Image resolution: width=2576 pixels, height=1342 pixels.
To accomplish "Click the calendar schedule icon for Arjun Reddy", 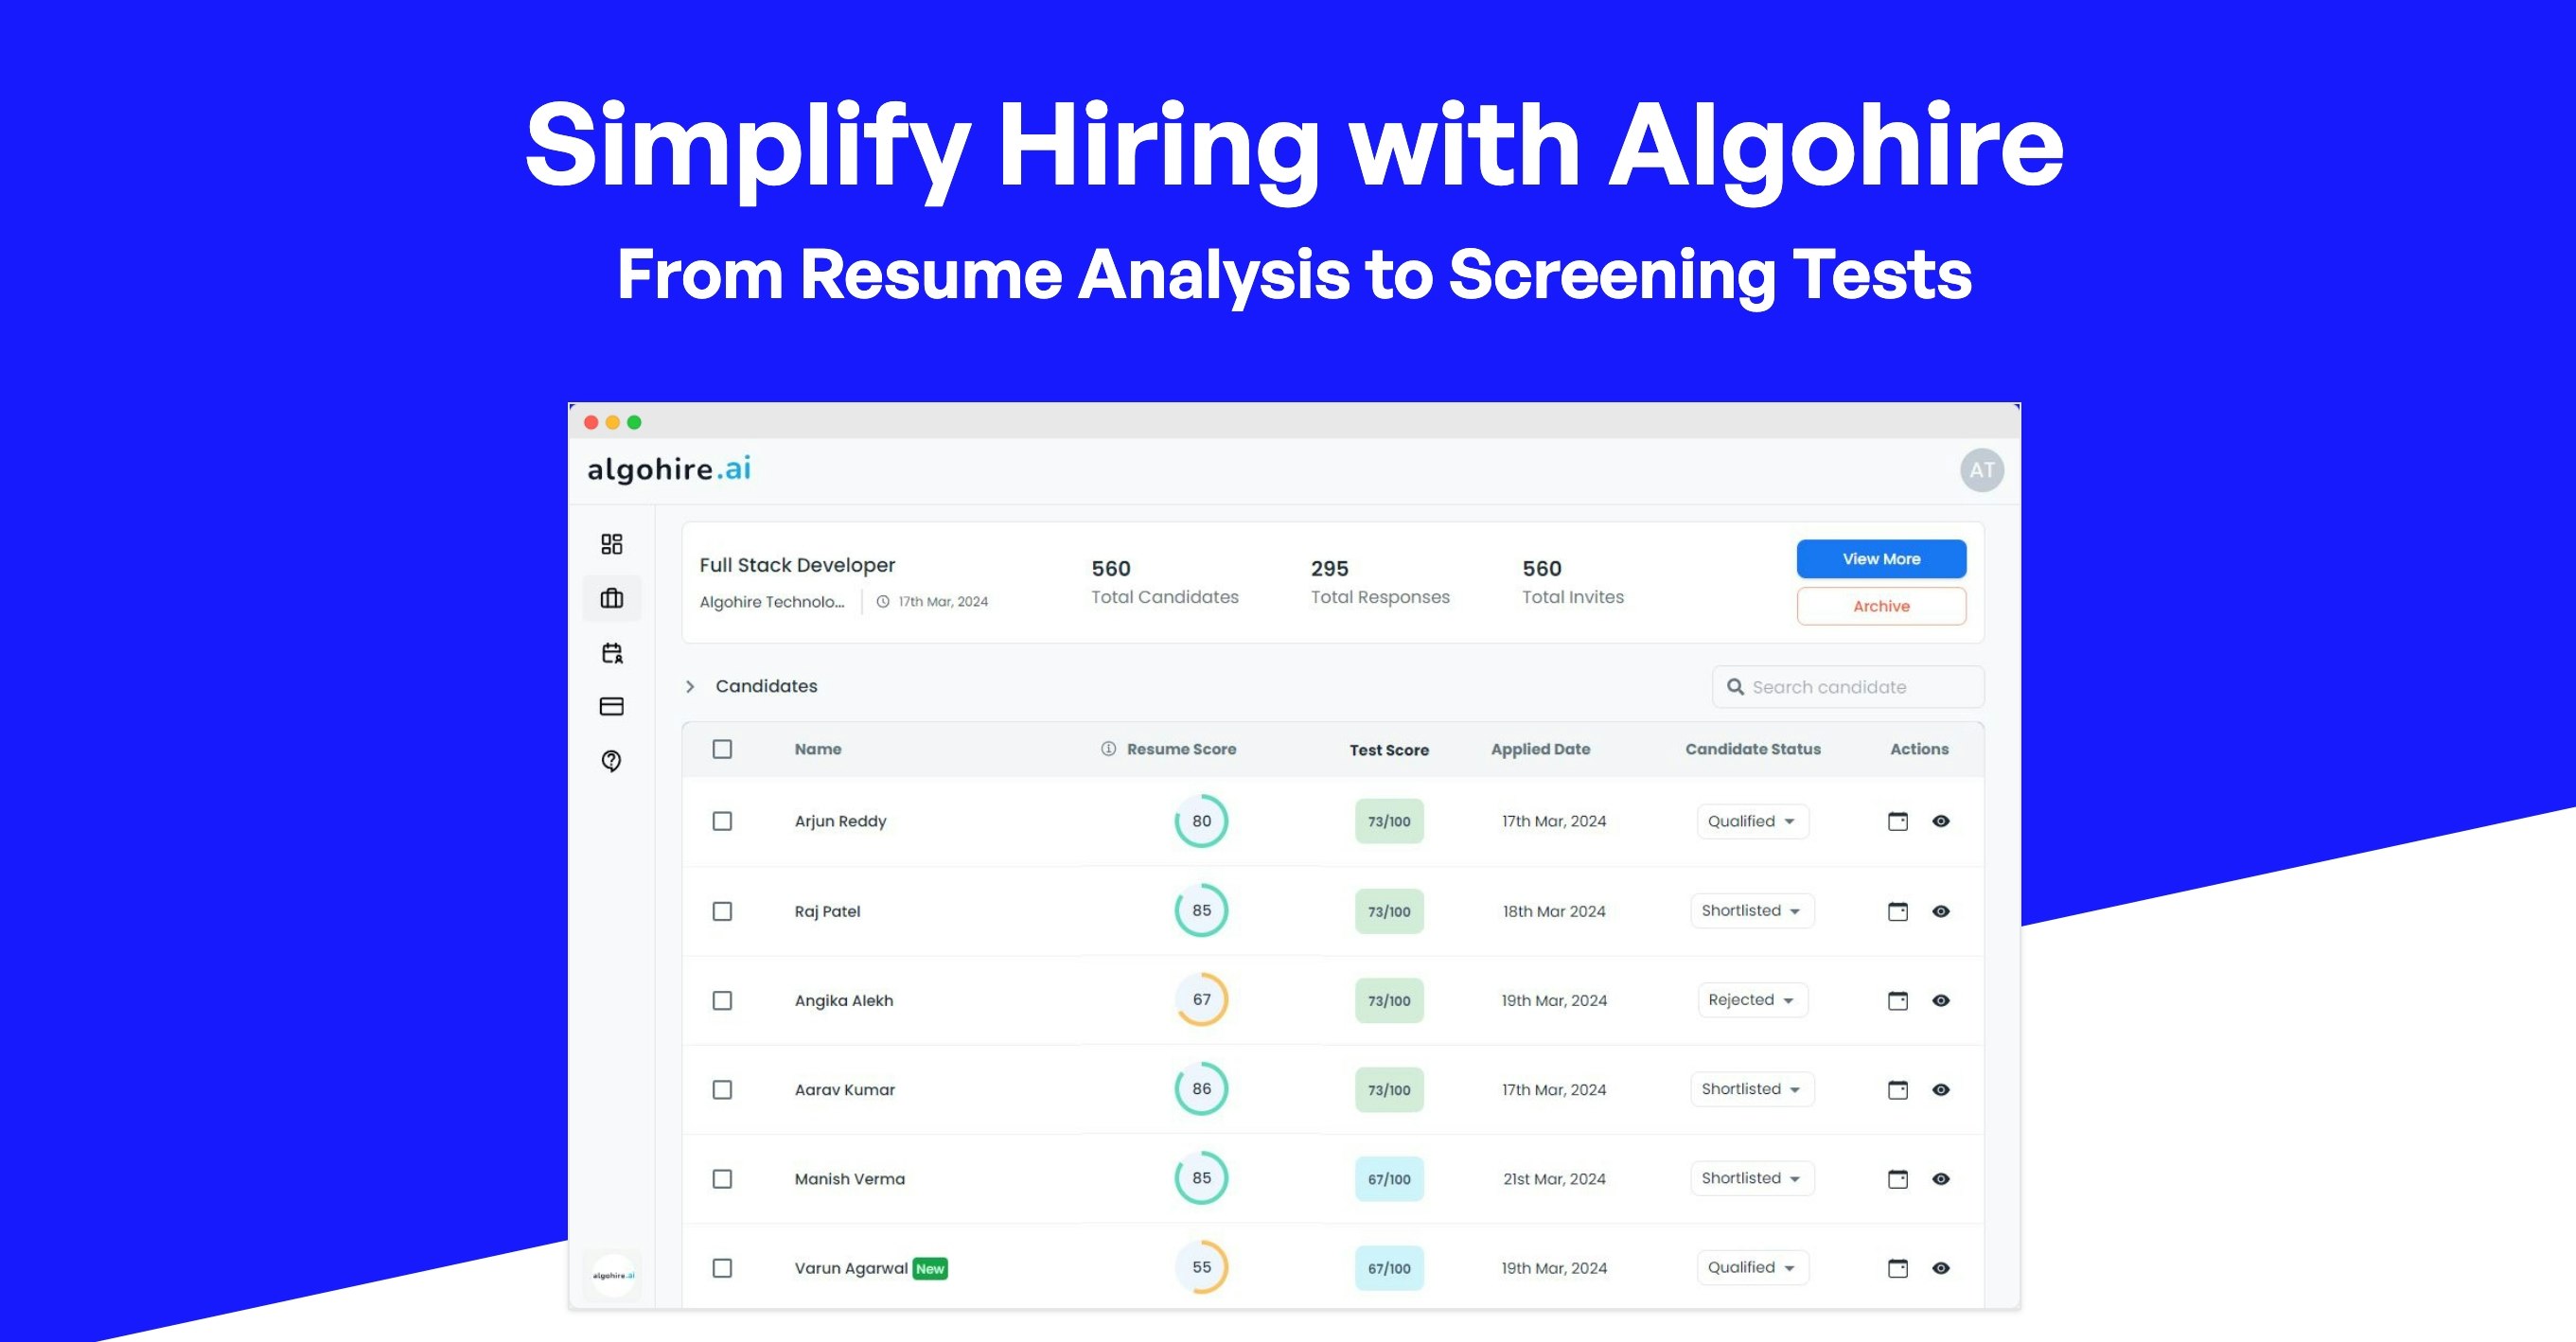I will click(1897, 821).
